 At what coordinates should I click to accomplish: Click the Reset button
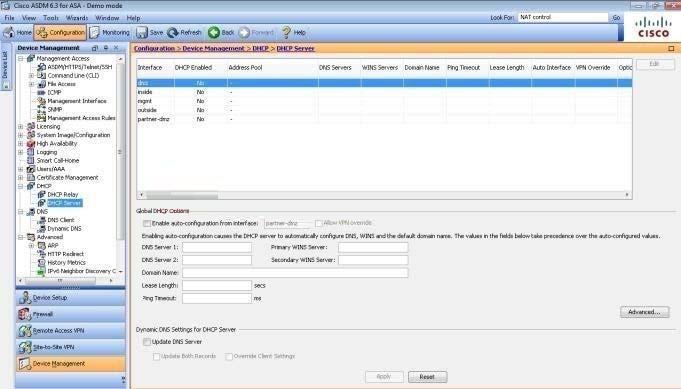(x=427, y=377)
